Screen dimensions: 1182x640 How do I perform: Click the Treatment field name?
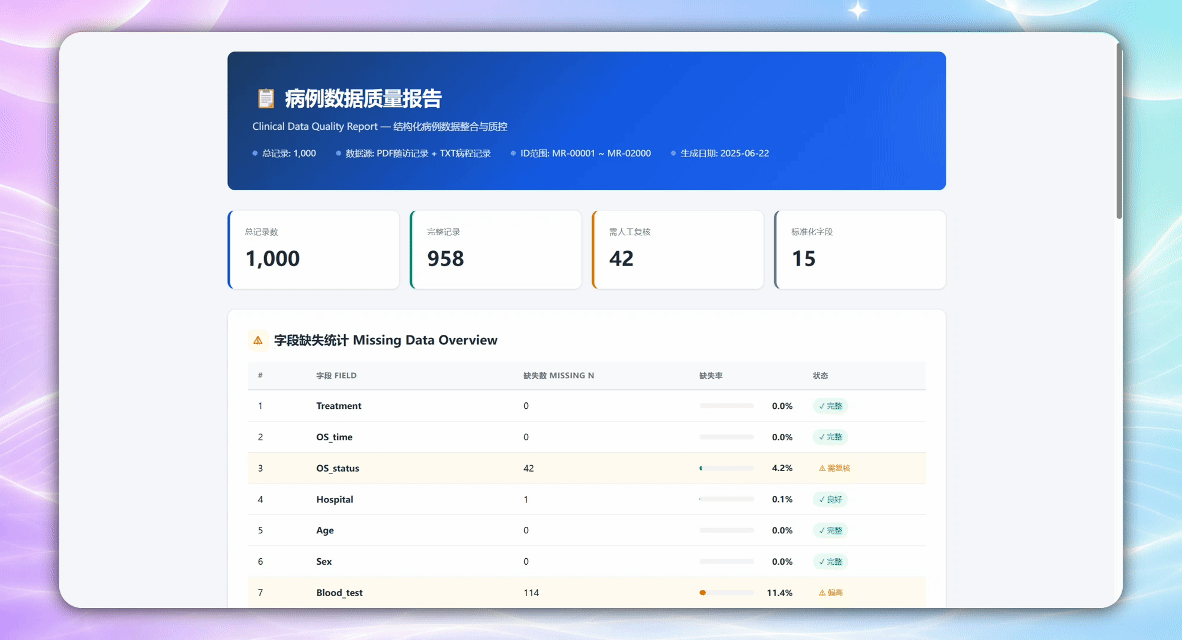pyautogui.click(x=338, y=406)
